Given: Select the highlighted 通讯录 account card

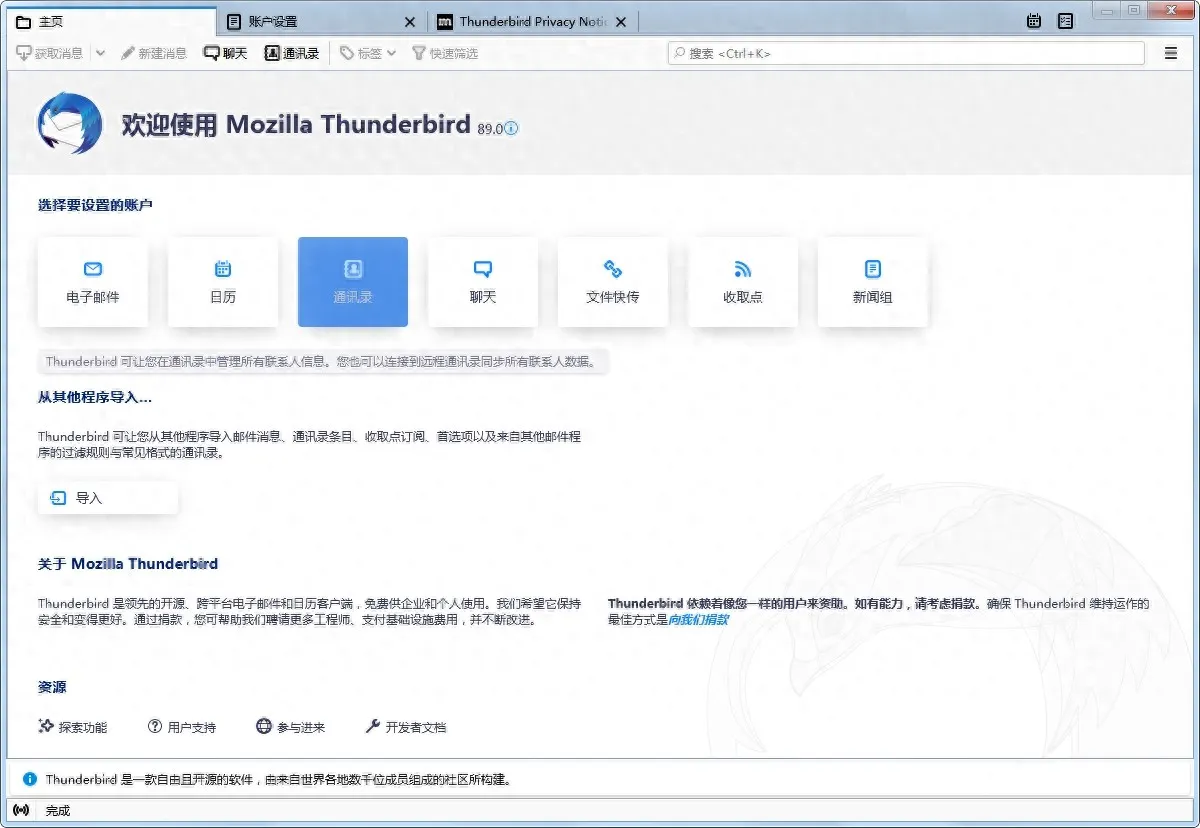Looking at the screenshot, I should [353, 282].
